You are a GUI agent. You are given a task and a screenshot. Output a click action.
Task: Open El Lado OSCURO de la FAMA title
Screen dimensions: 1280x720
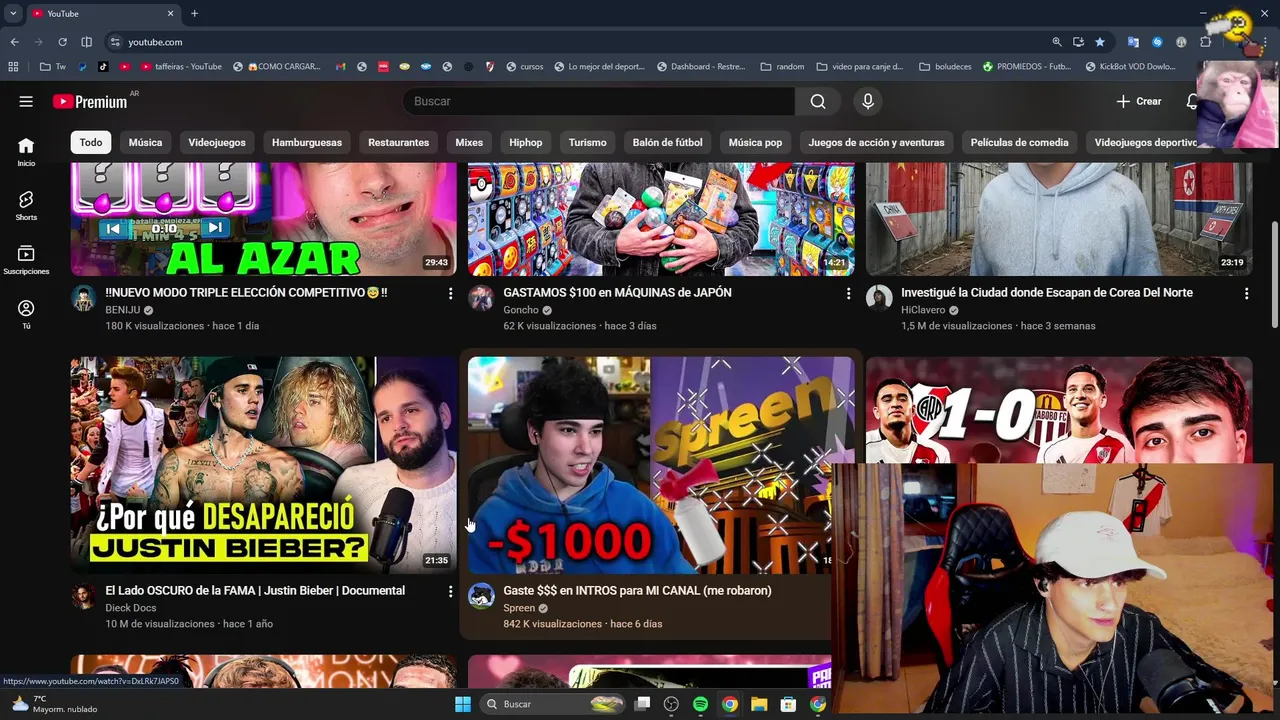coord(255,591)
